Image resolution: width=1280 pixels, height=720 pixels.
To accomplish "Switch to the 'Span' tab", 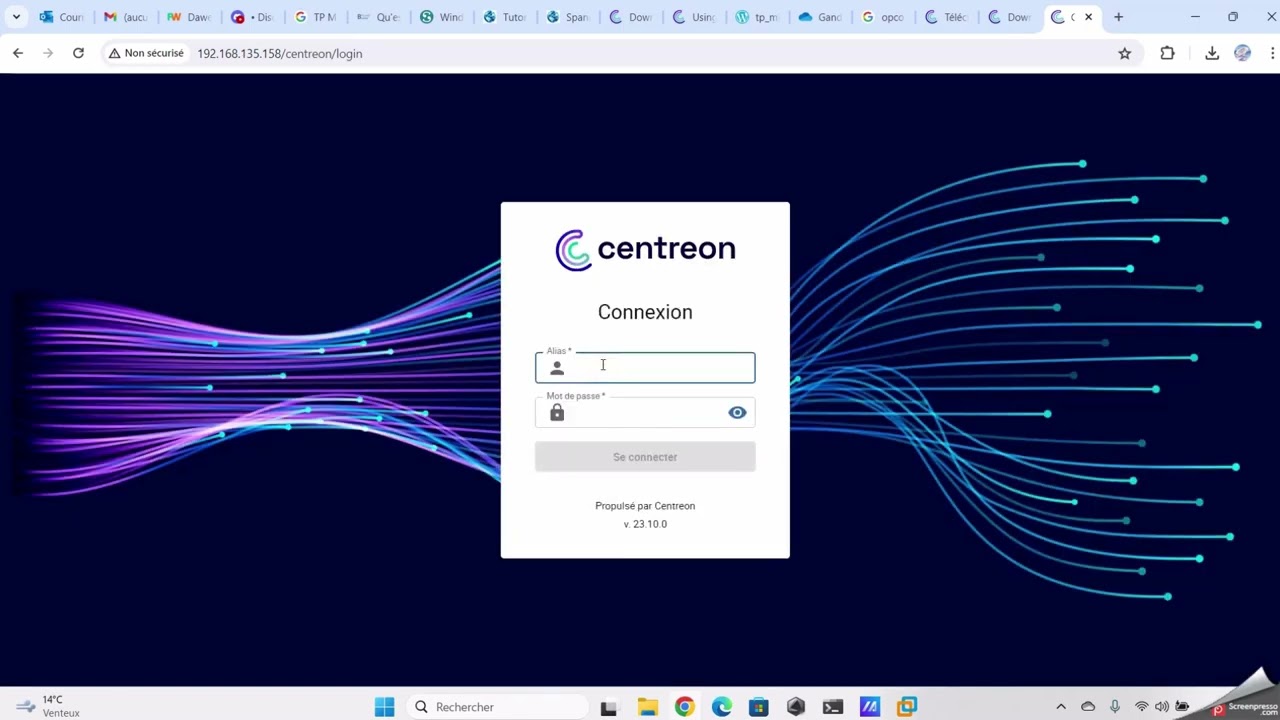I will pos(567,17).
